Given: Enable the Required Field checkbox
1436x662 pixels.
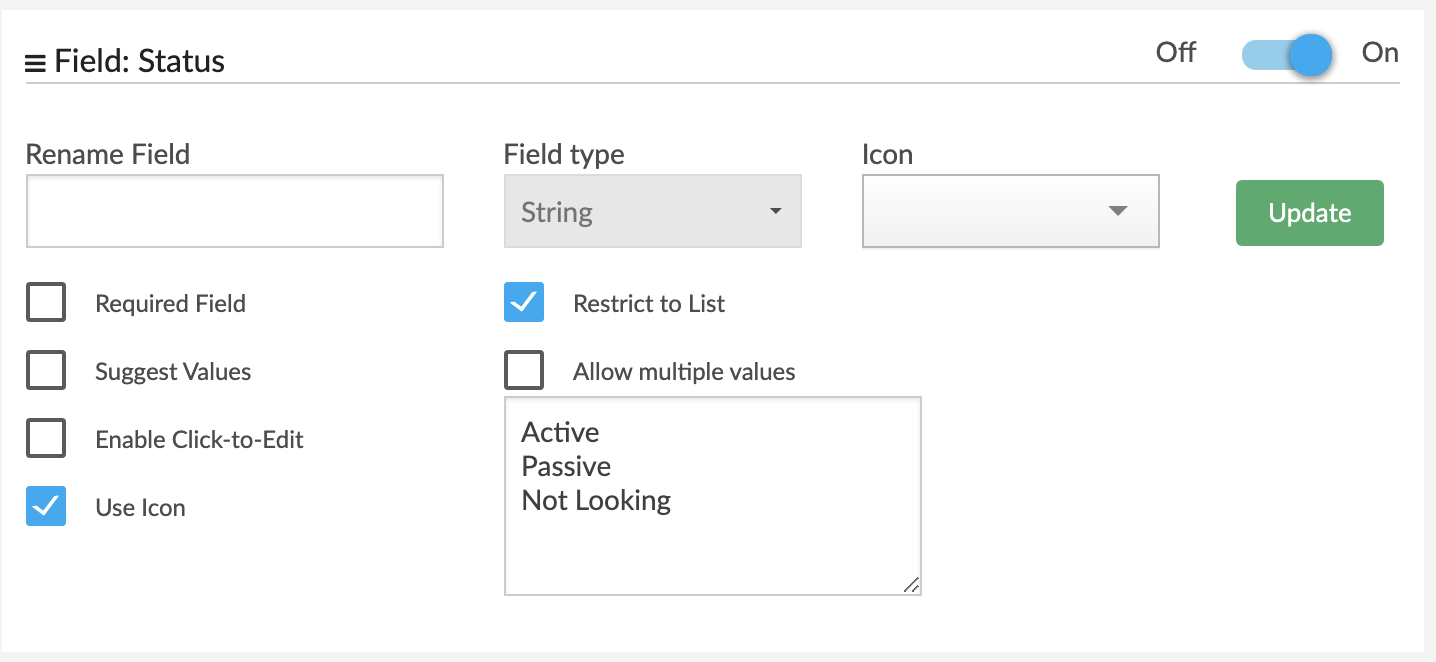Looking at the screenshot, I should coord(46,303).
